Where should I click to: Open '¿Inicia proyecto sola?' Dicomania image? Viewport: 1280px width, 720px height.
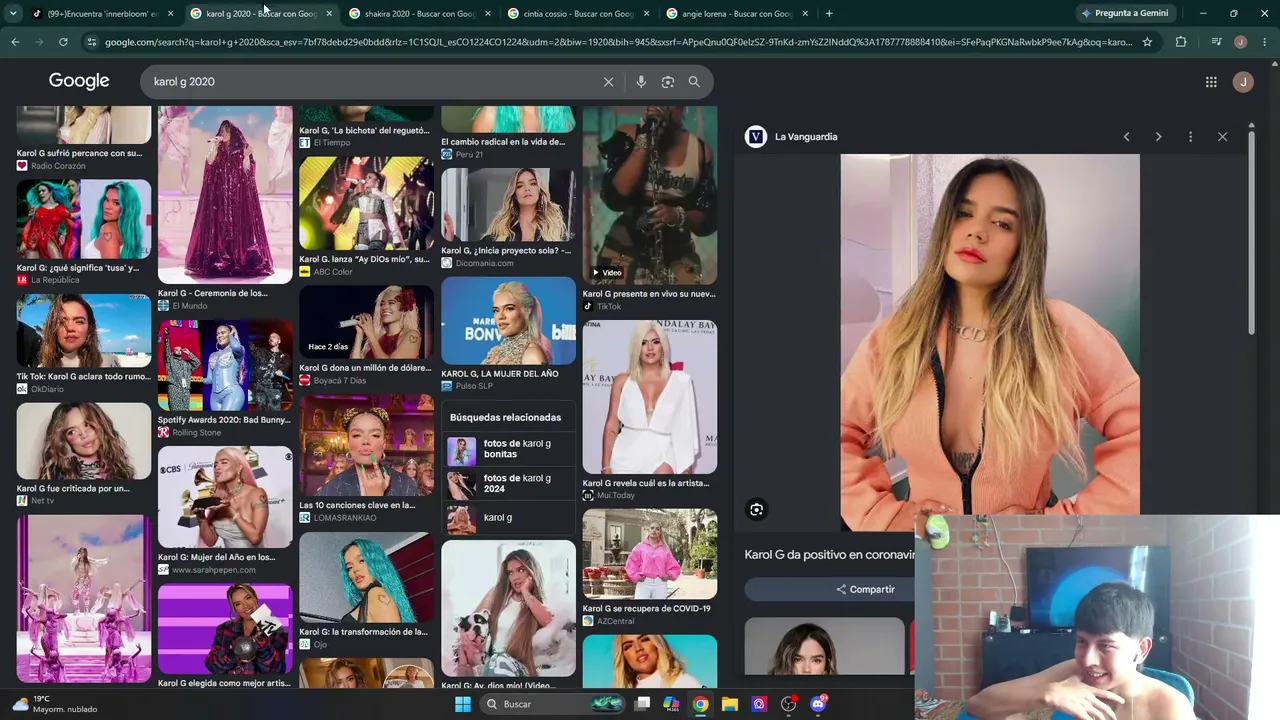coord(508,205)
